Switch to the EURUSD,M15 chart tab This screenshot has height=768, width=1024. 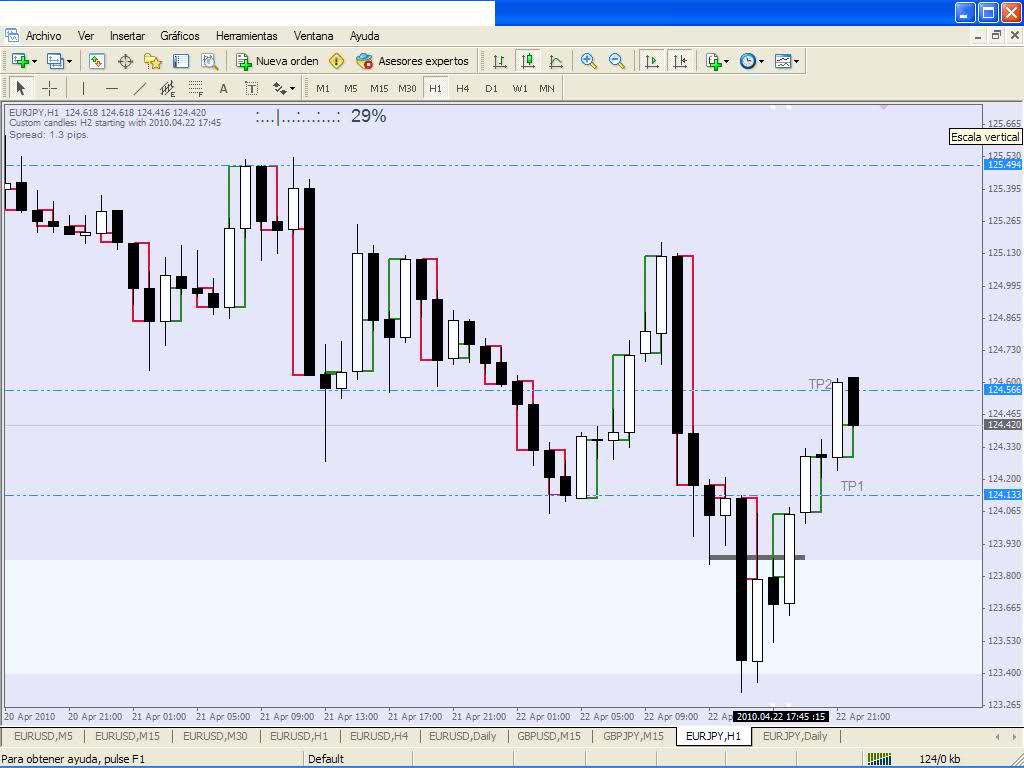point(127,736)
